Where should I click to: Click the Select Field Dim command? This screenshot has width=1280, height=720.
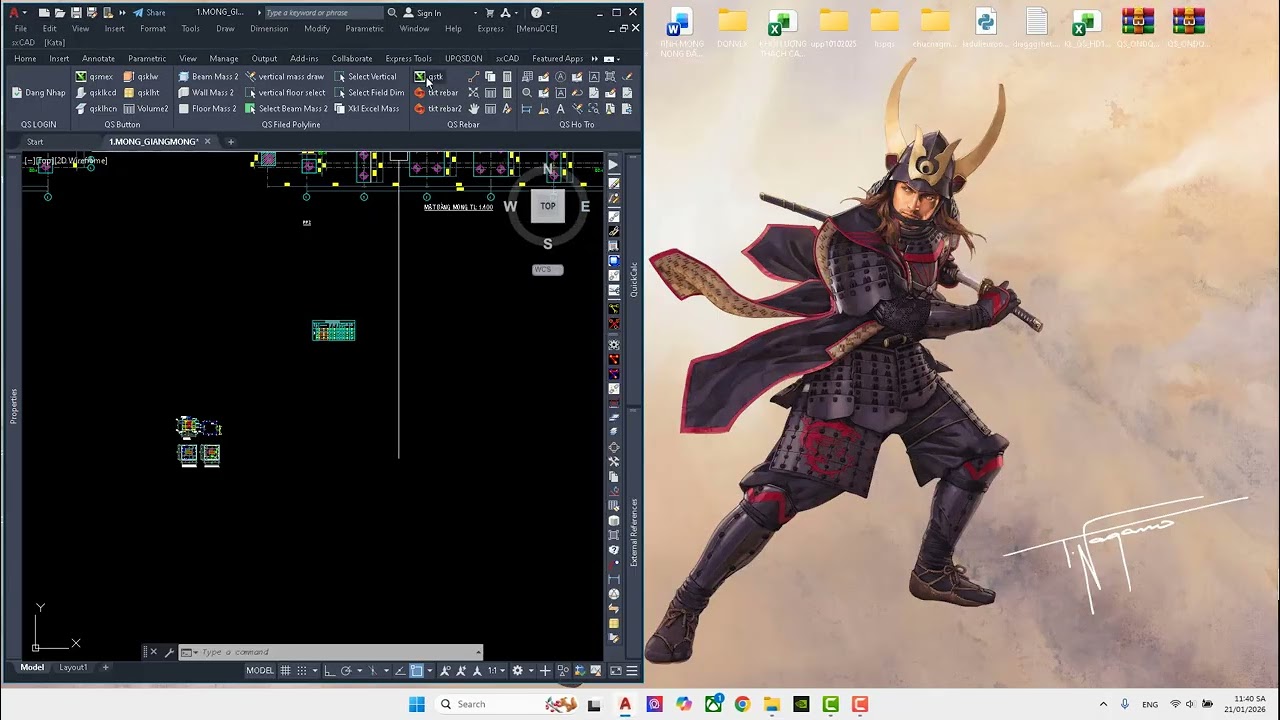[x=369, y=93]
